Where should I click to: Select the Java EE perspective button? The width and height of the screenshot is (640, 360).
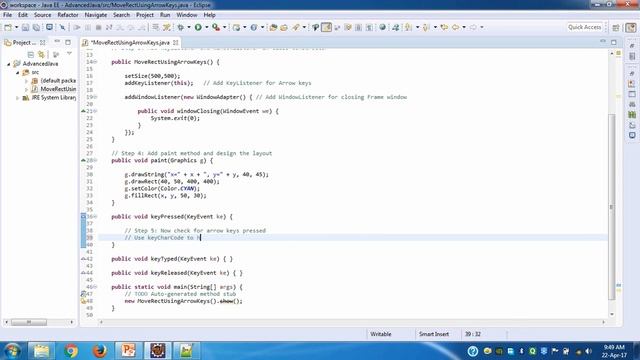631,27
